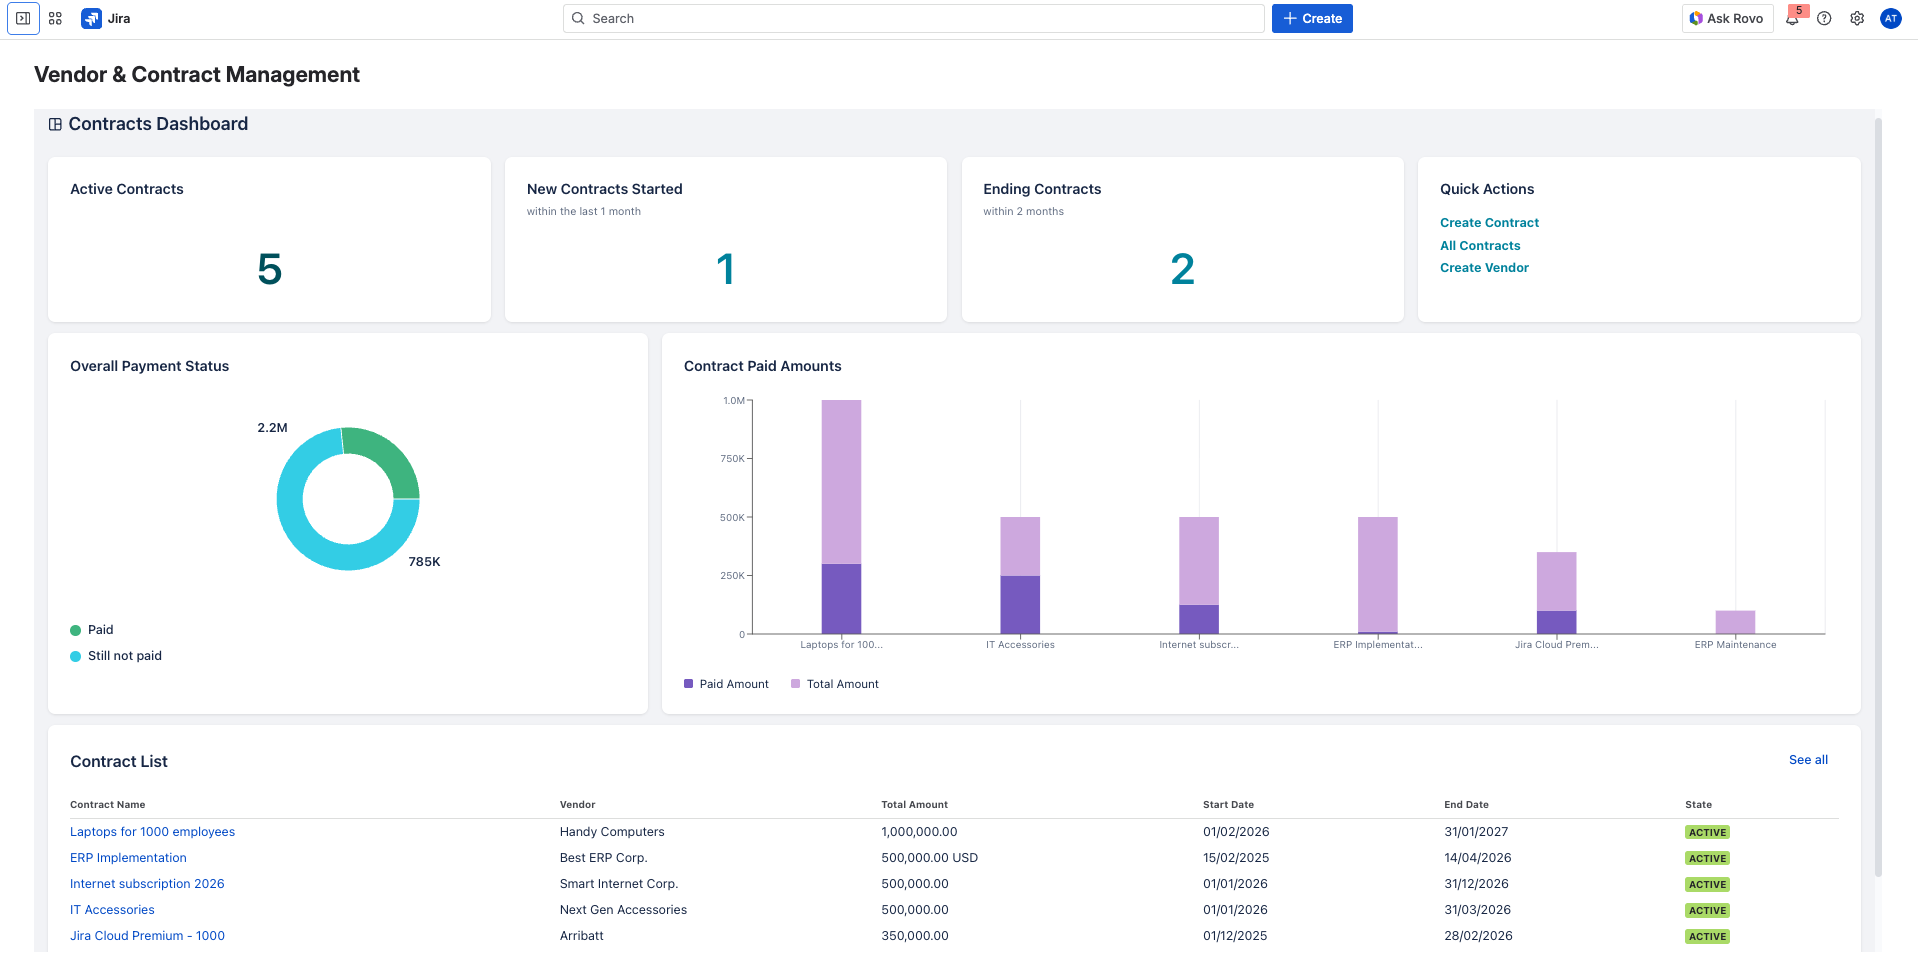1918x953 pixels.
Task: Open settings gear icon
Action: [x=1857, y=18]
